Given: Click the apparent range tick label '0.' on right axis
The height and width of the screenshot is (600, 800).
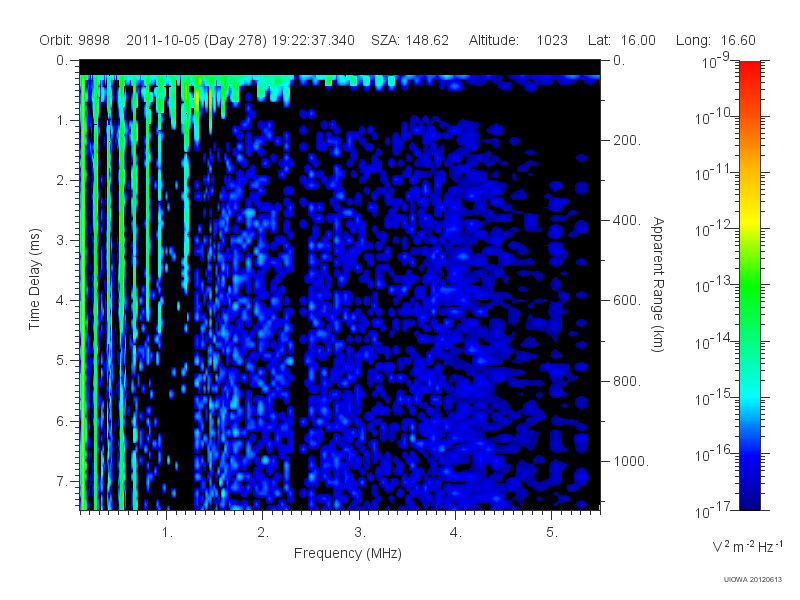Looking at the screenshot, I should click(619, 61).
